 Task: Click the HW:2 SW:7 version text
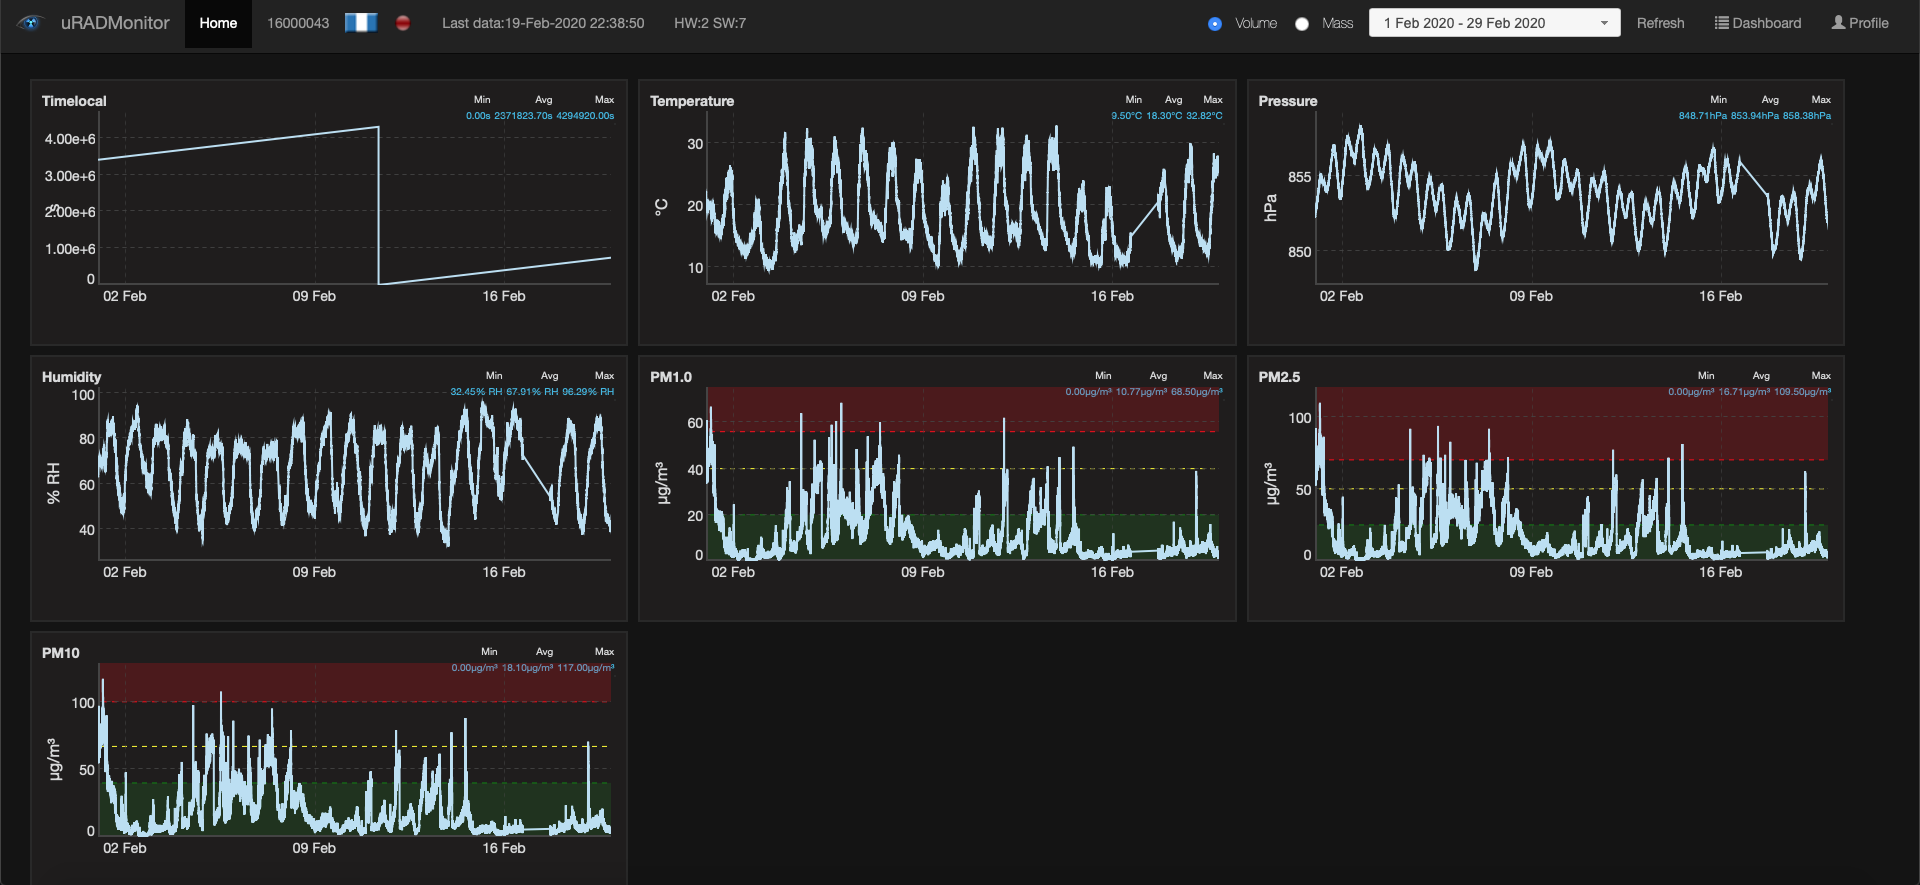pyautogui.click(x=710, y=23)
